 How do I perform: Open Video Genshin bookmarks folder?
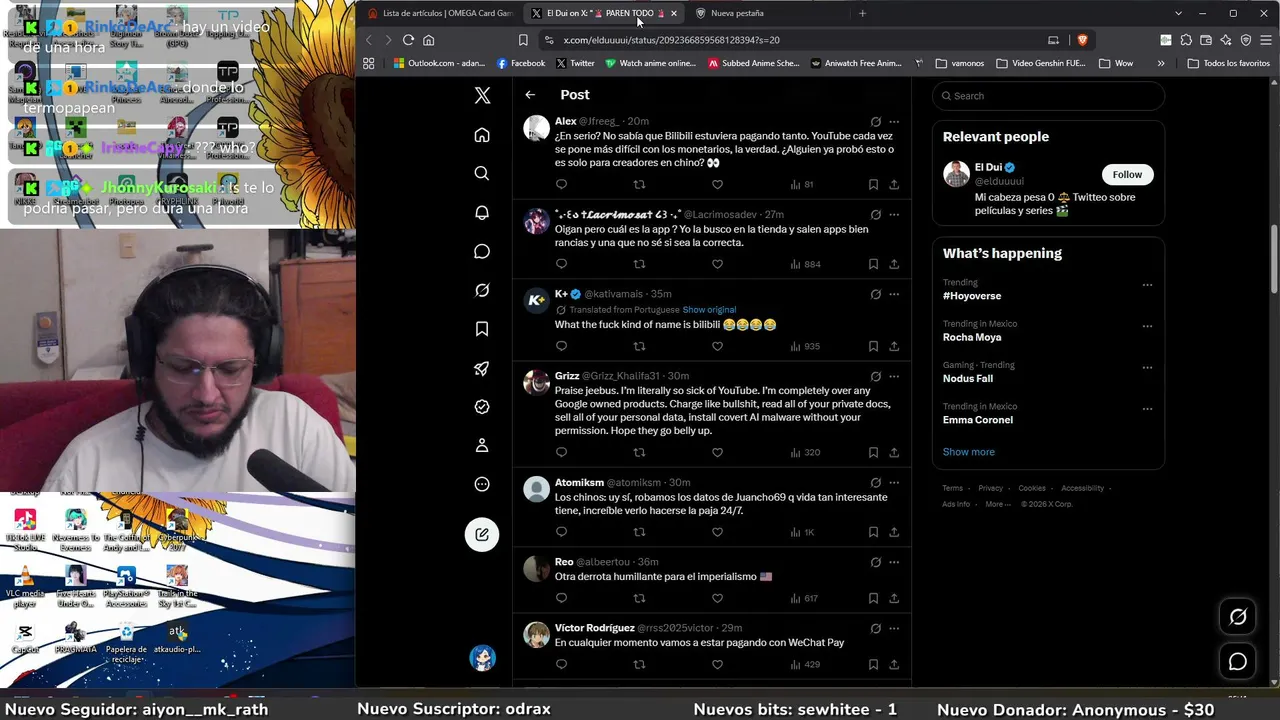coord(1040,63)
